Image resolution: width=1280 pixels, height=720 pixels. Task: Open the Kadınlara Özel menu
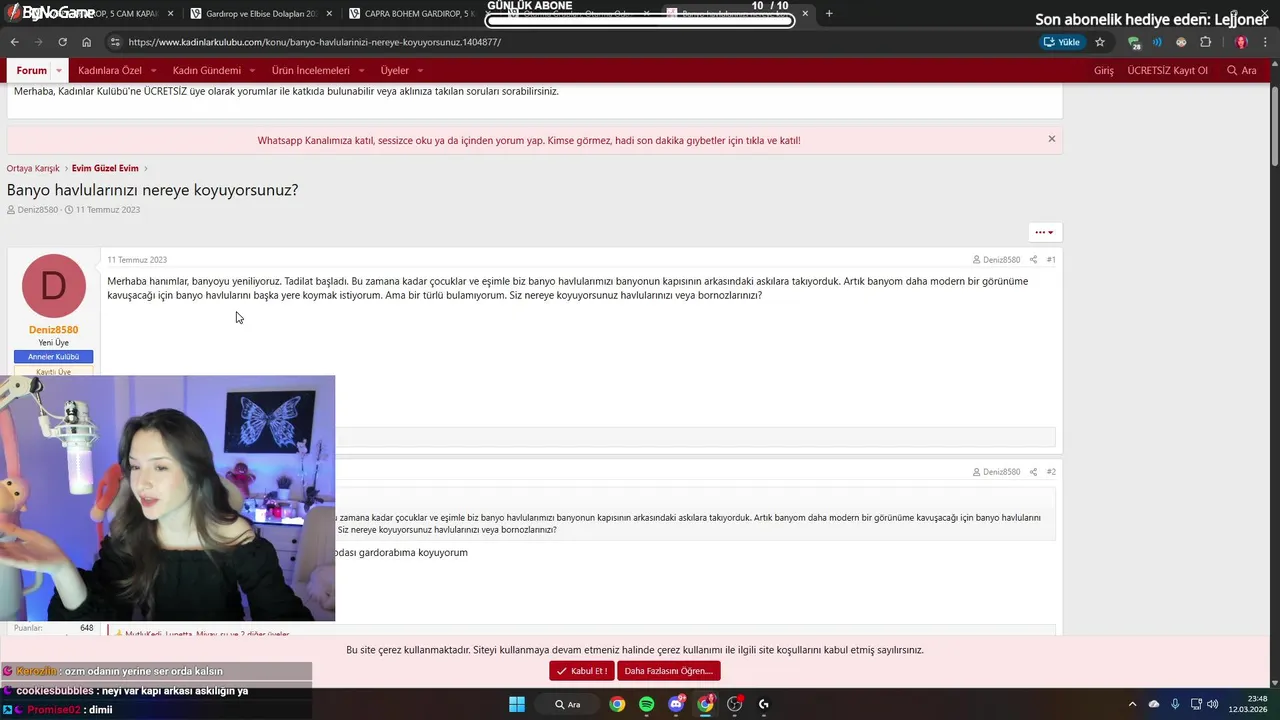pos(110,71)
